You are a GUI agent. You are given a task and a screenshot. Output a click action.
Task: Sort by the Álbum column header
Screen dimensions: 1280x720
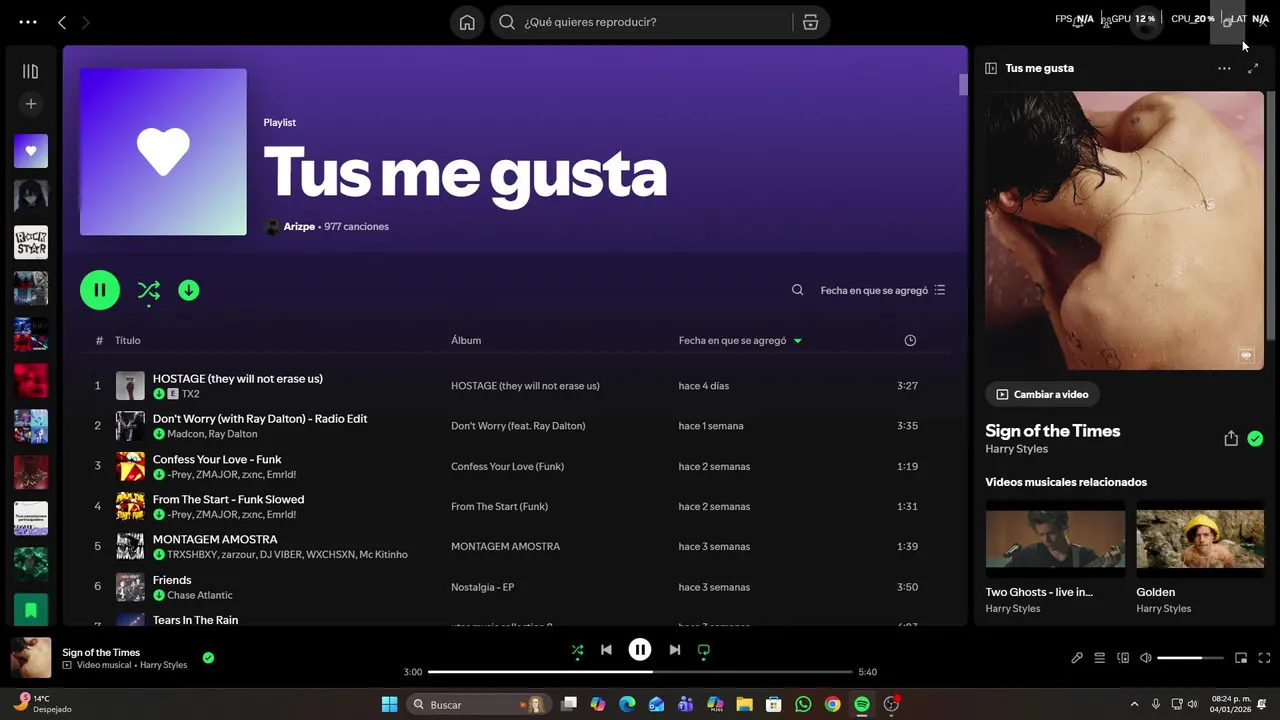point(466,340)
